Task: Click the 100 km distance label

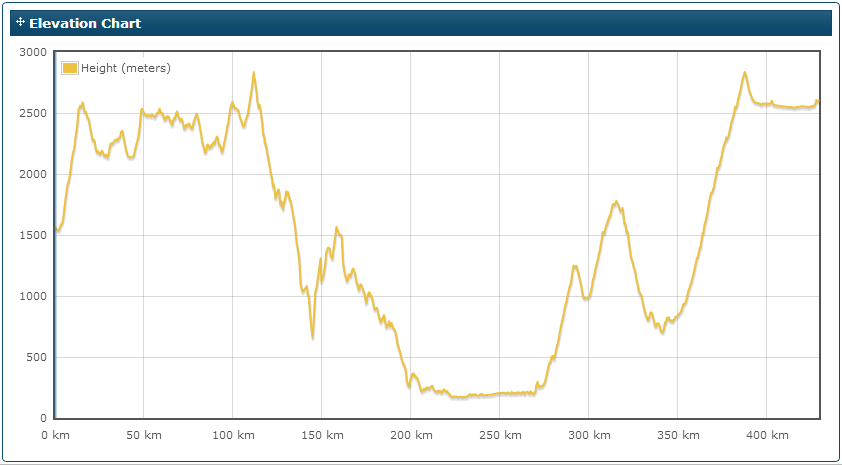Action: click(233, 435)
